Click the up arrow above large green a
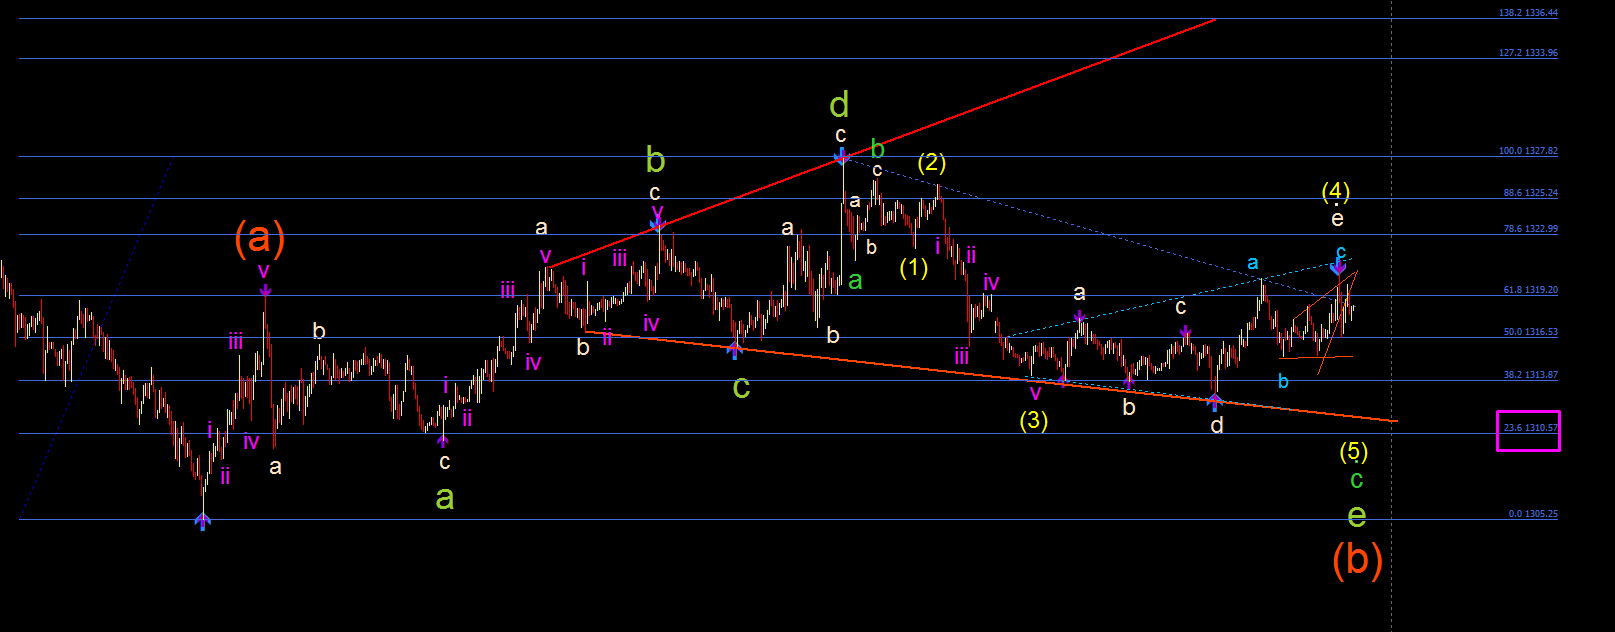 tap(443, 438)
